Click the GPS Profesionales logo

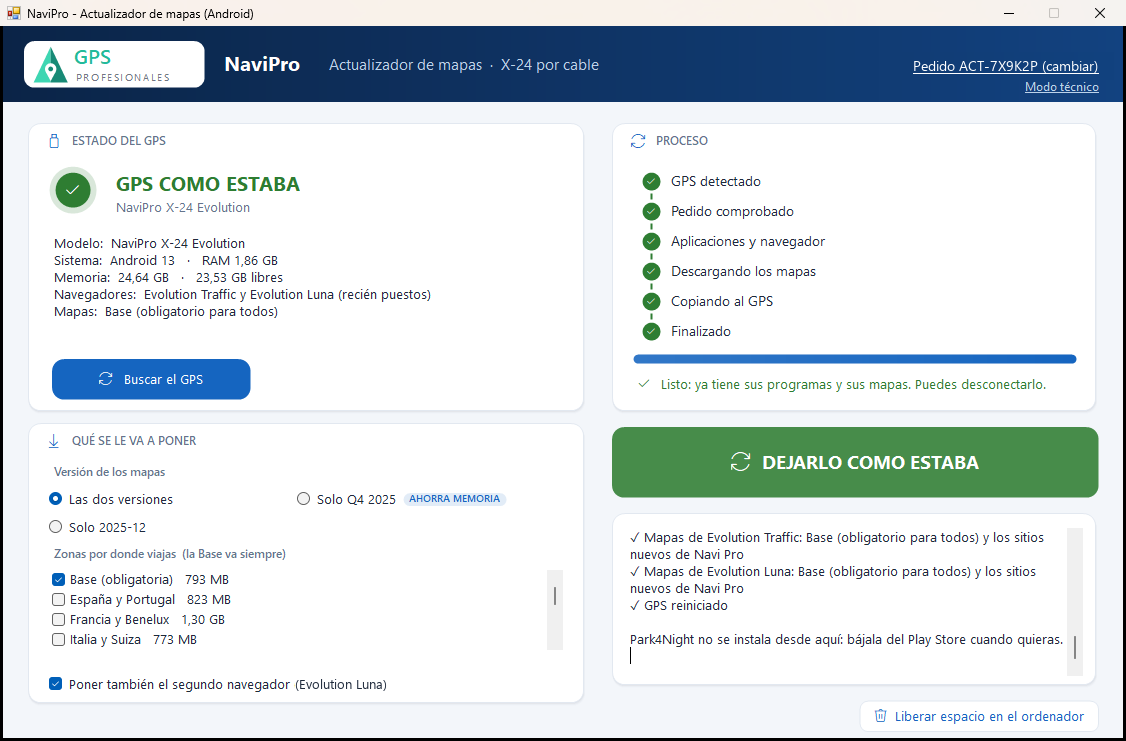(x=114, y=65)
